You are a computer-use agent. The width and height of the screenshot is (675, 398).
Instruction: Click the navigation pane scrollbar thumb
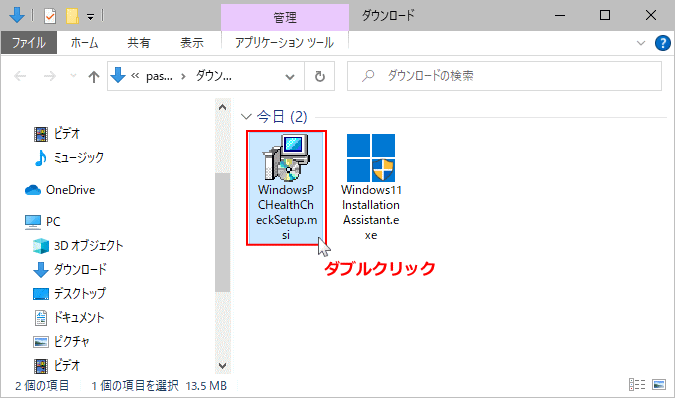point(223,232)
